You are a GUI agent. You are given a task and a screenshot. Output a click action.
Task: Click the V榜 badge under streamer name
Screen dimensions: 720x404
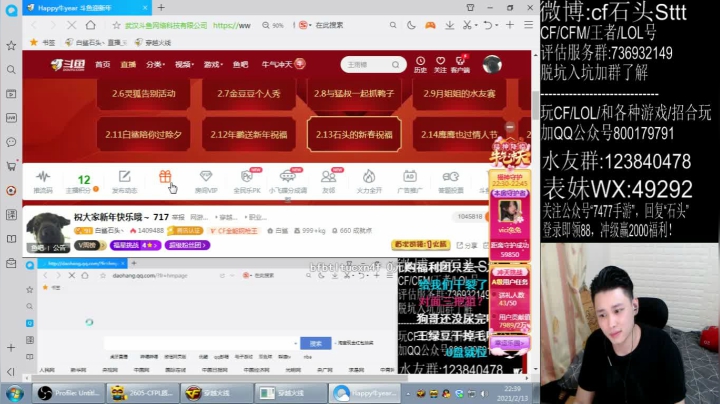coord(90,245)
